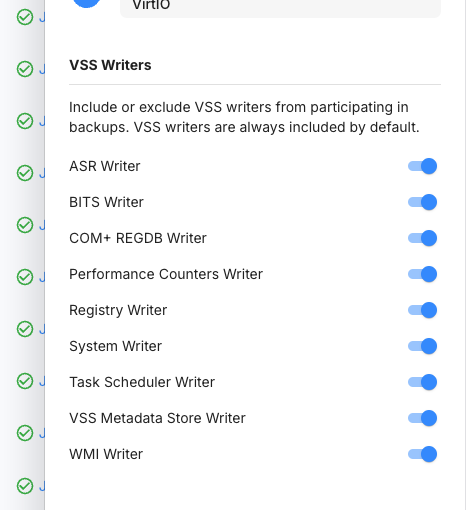This screenshot has width=466, height=510.
Task: Click the last green checkmark at the bottom
Action: tap(25, 486)
